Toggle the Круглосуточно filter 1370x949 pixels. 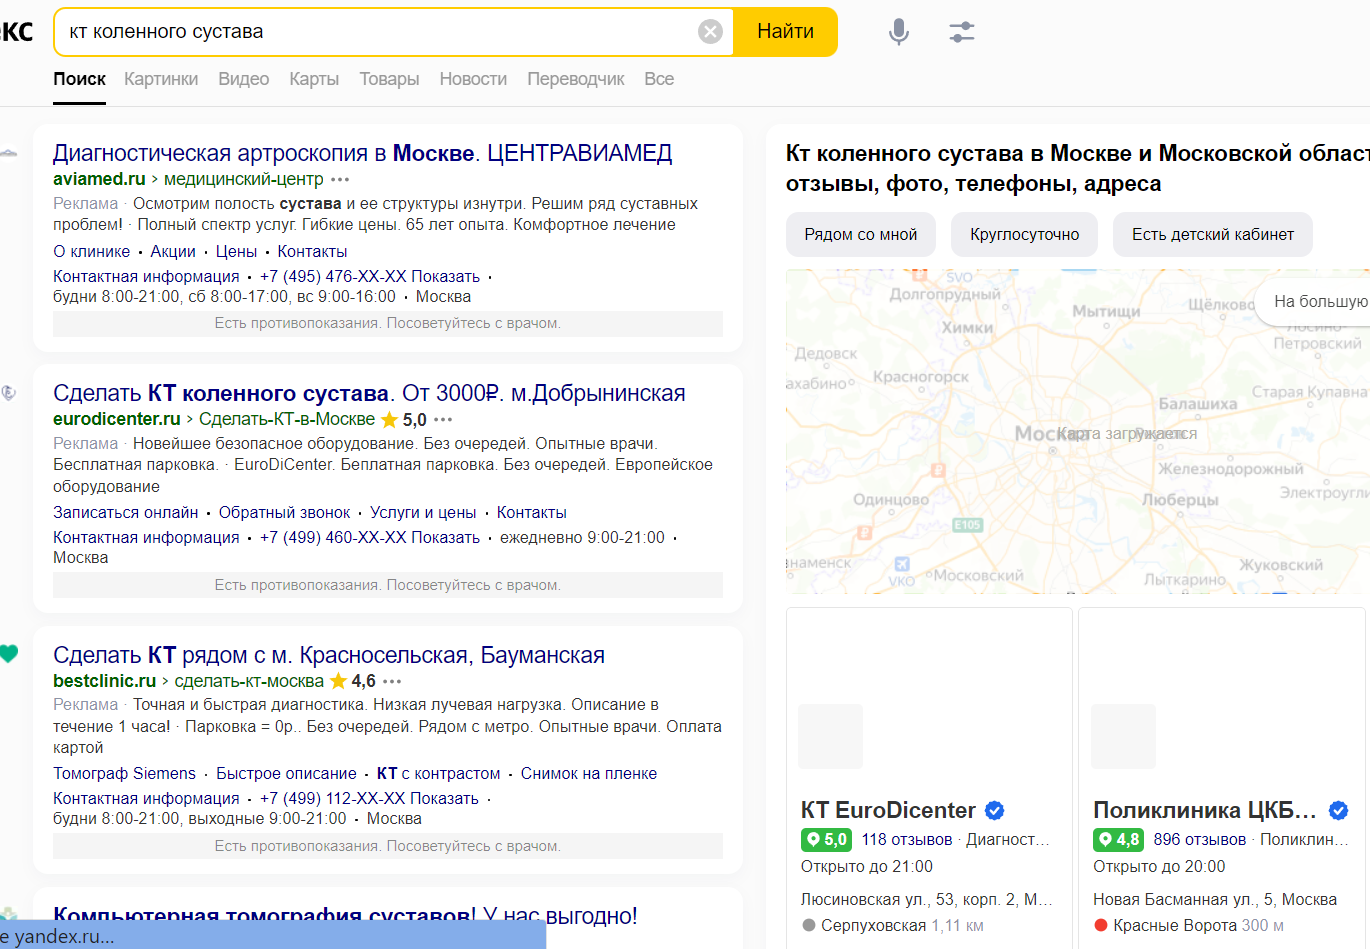(x=1025, y=234)
